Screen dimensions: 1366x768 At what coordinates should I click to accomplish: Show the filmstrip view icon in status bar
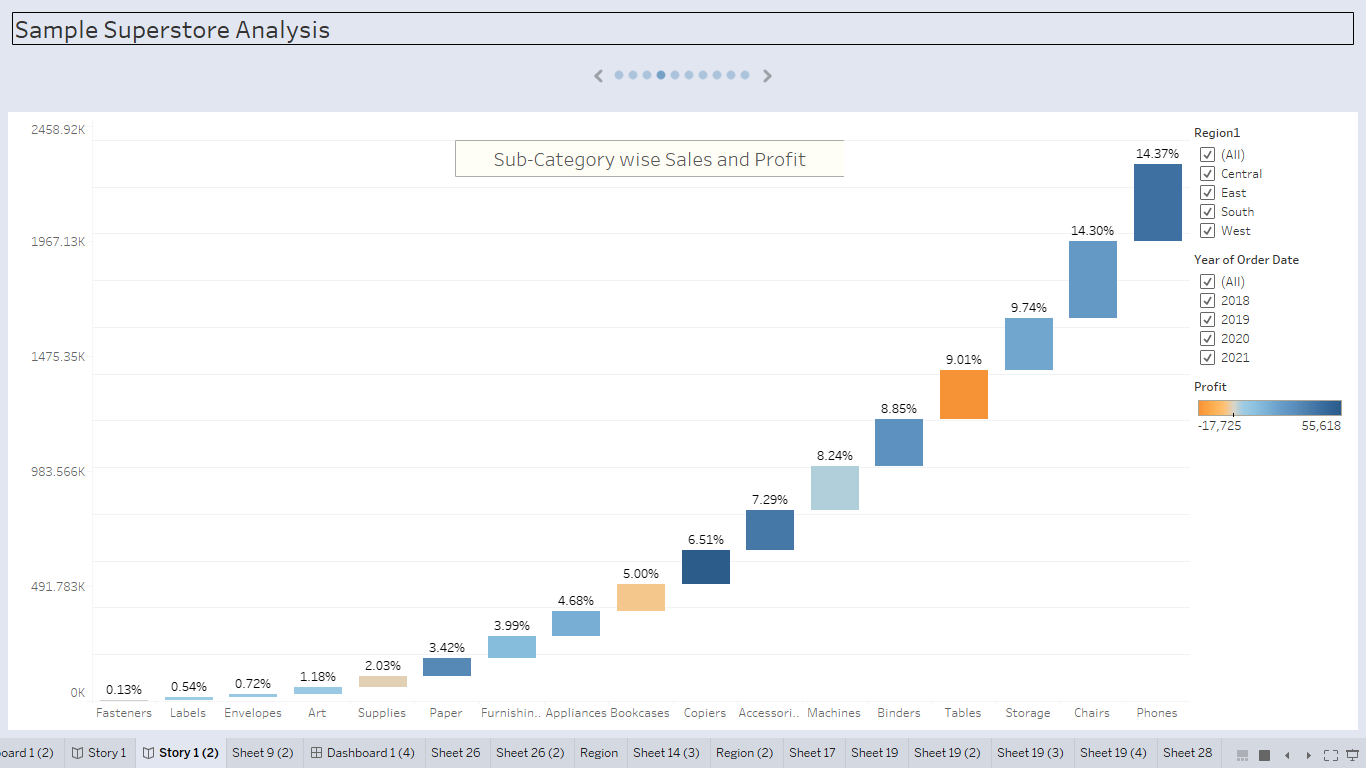coord(1243,755)
